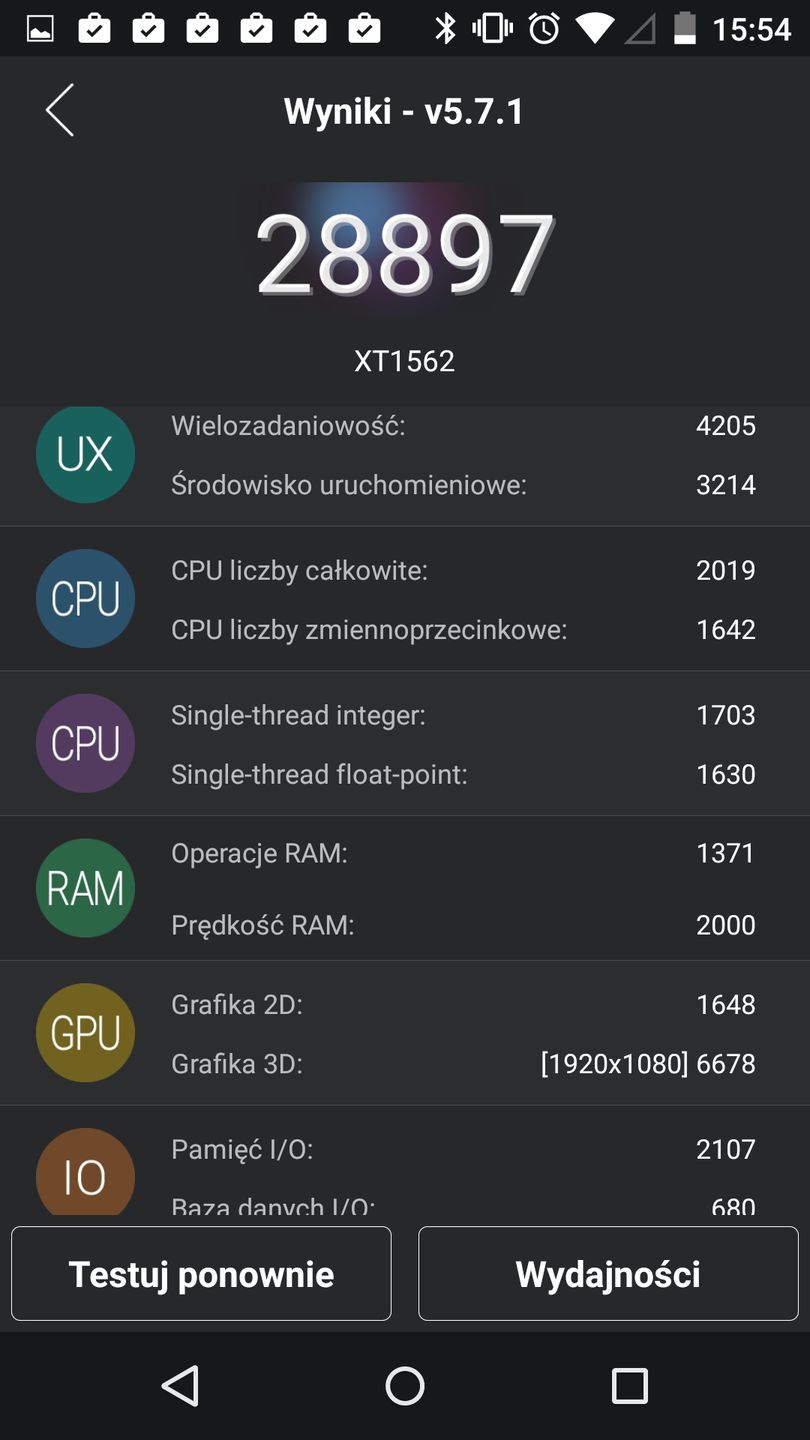Select the Wielozadaniowość score row
Viewport: 810px width, 1440px height.
[x=463, y=426]
